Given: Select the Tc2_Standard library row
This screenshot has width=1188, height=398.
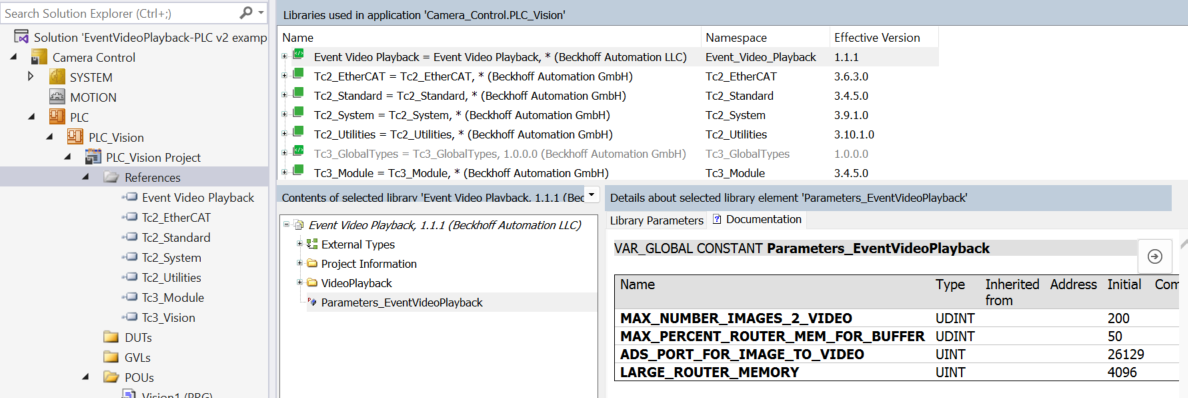Looking at the screenshot, I should click(608, 96).
